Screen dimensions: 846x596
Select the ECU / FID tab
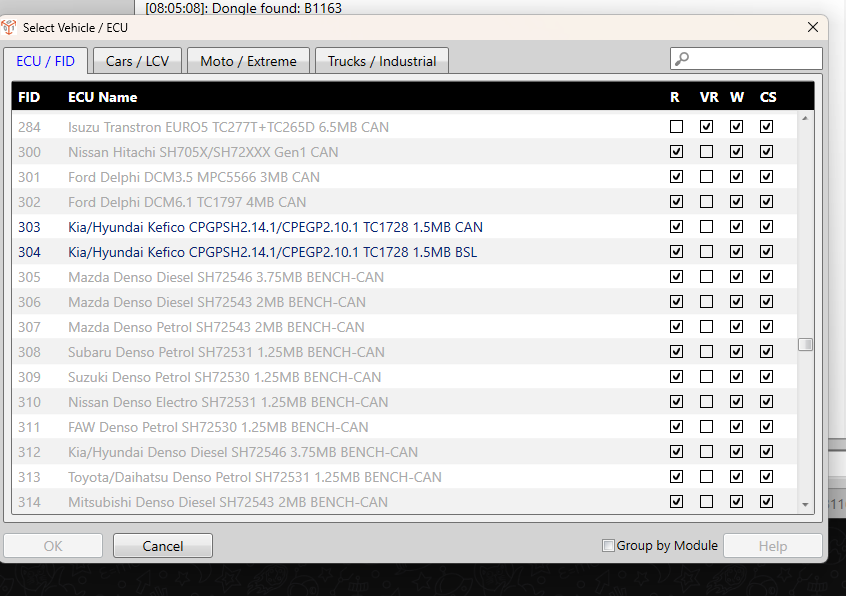point(45,60)
